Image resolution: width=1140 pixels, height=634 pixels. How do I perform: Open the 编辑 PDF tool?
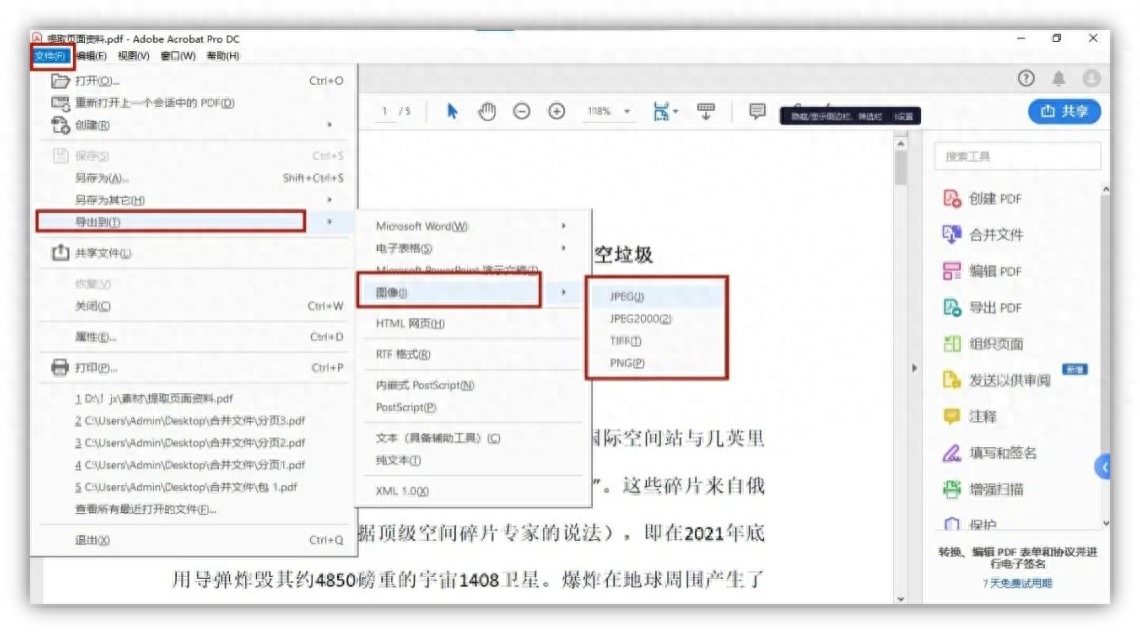[x=982, y=271]
